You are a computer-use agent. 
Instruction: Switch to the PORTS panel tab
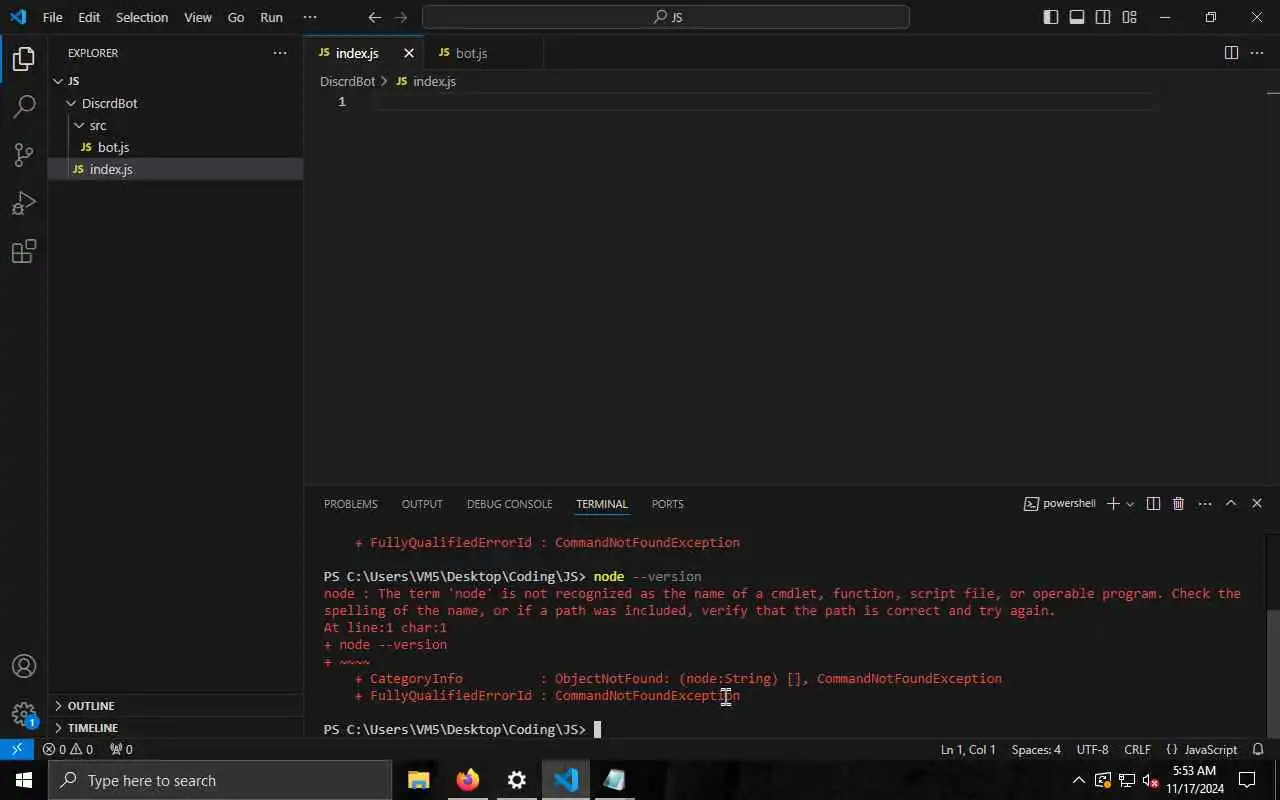(x=667, y=504)
